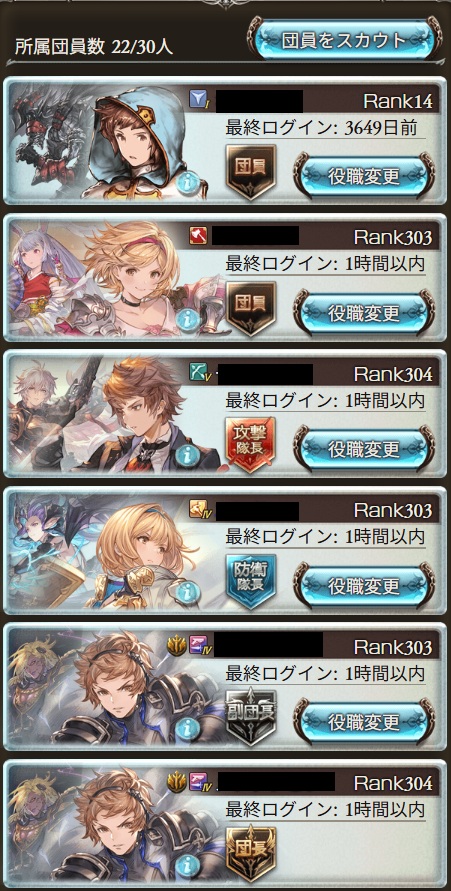
Task: Click the axe class icon on second card
Action: click(198, 236)
